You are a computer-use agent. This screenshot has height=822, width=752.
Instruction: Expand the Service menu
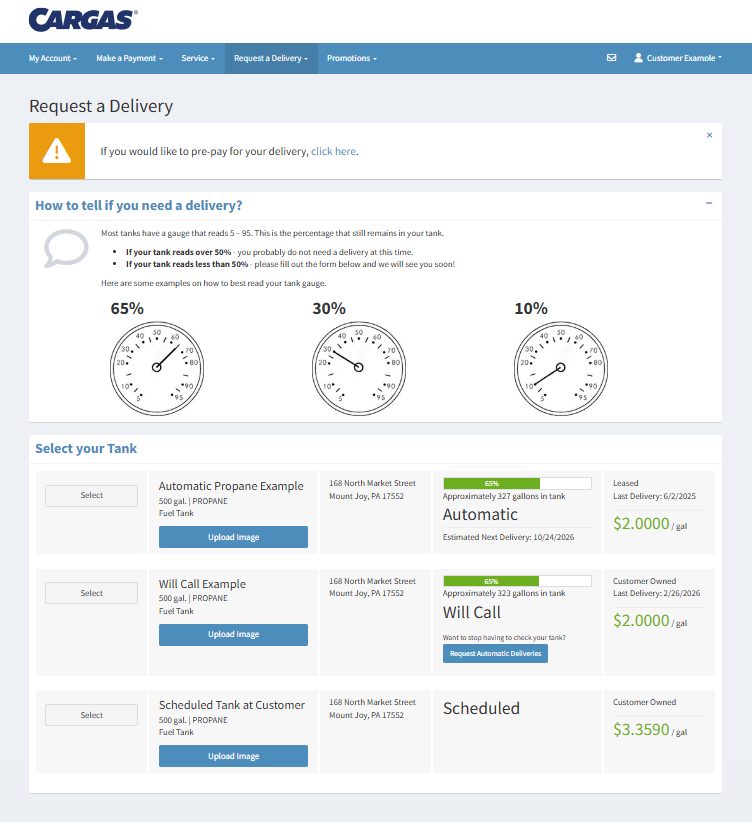[198, 58]
